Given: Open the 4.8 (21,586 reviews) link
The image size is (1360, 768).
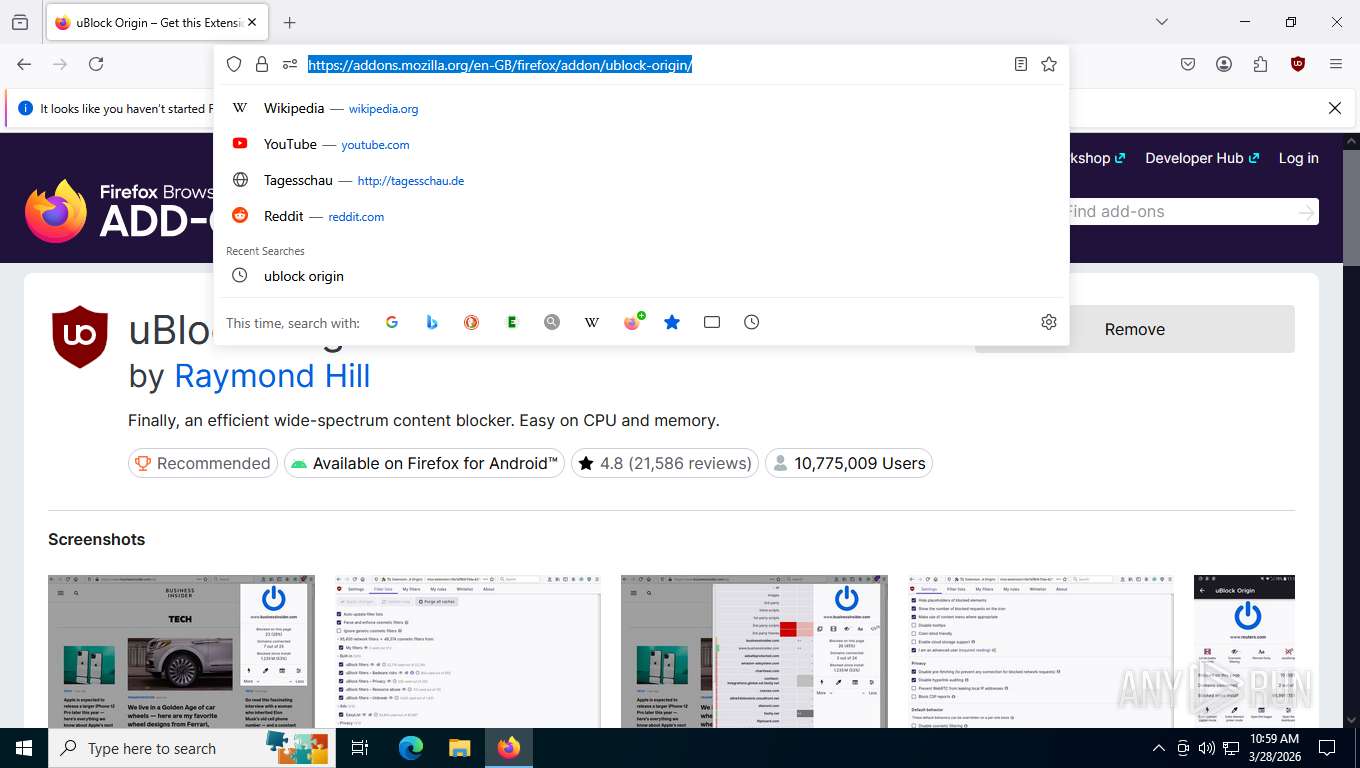Looking at the screenshot, I should point(665,463).
